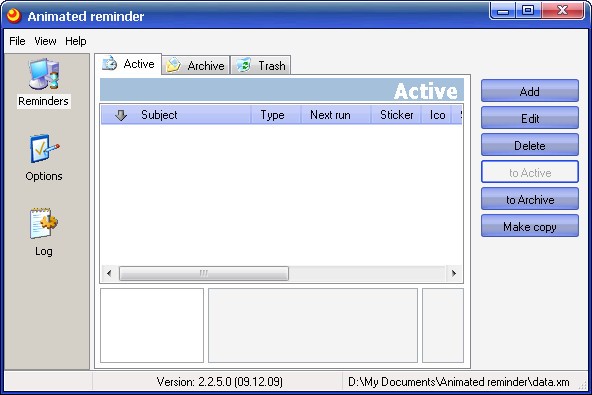Click the horizontal scrollbar thumb
Screen dimensions: 592x395
204,273
